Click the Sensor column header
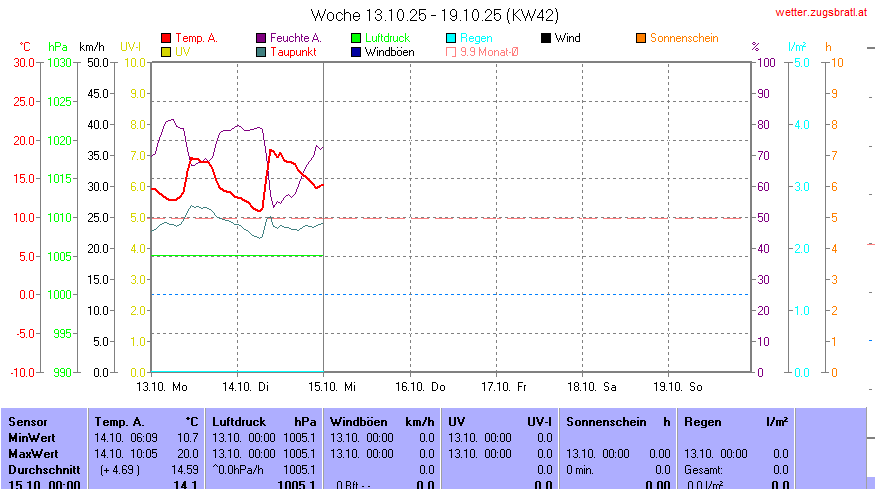This screenshot has width=875, height=489. pyautogui.click(x=27, y=422)
